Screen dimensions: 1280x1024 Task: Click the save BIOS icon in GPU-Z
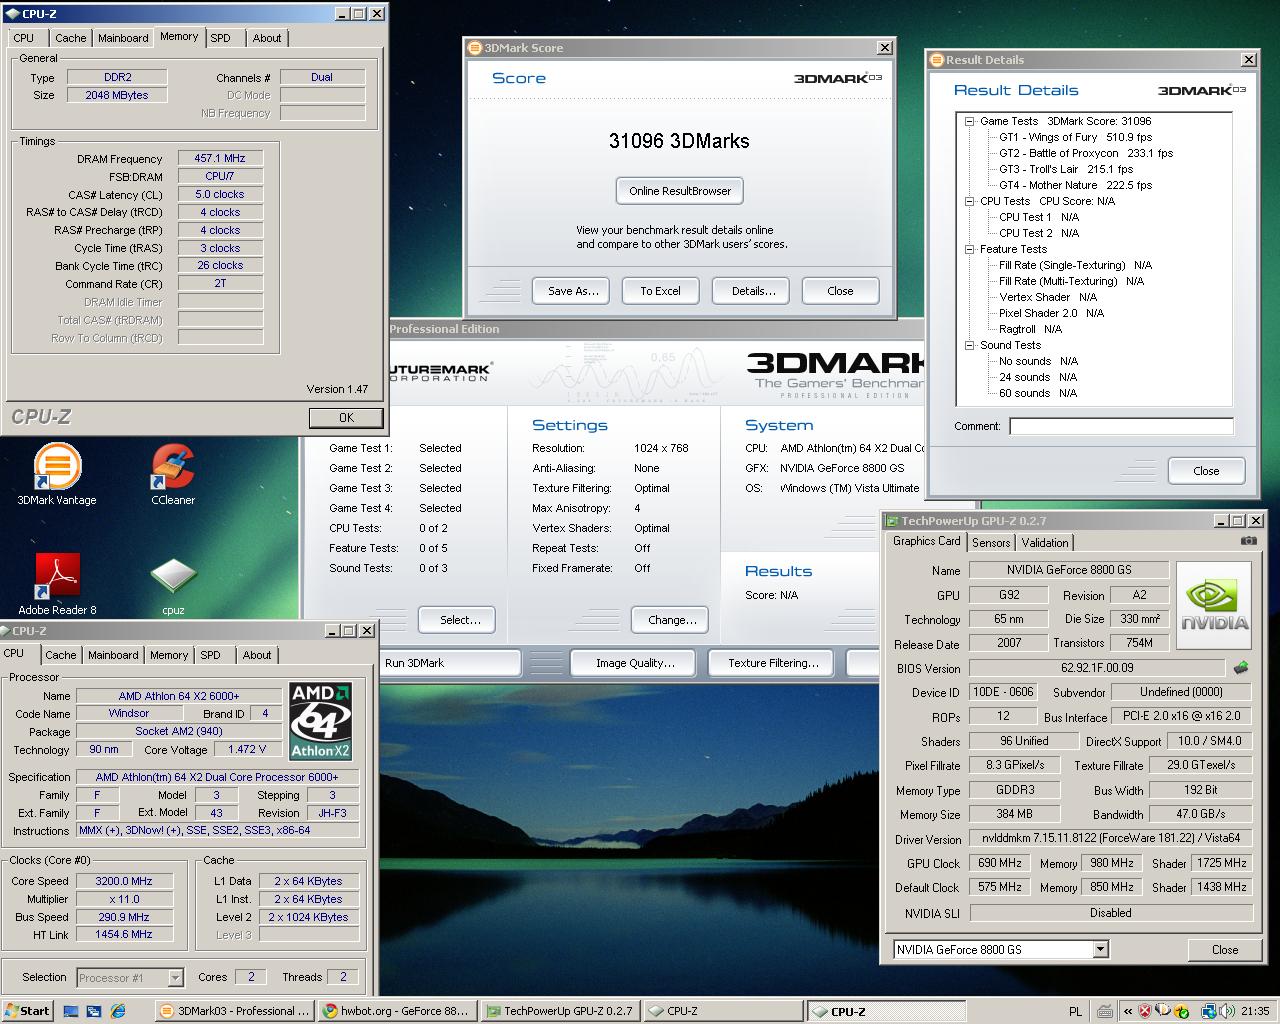[1241, 667]
